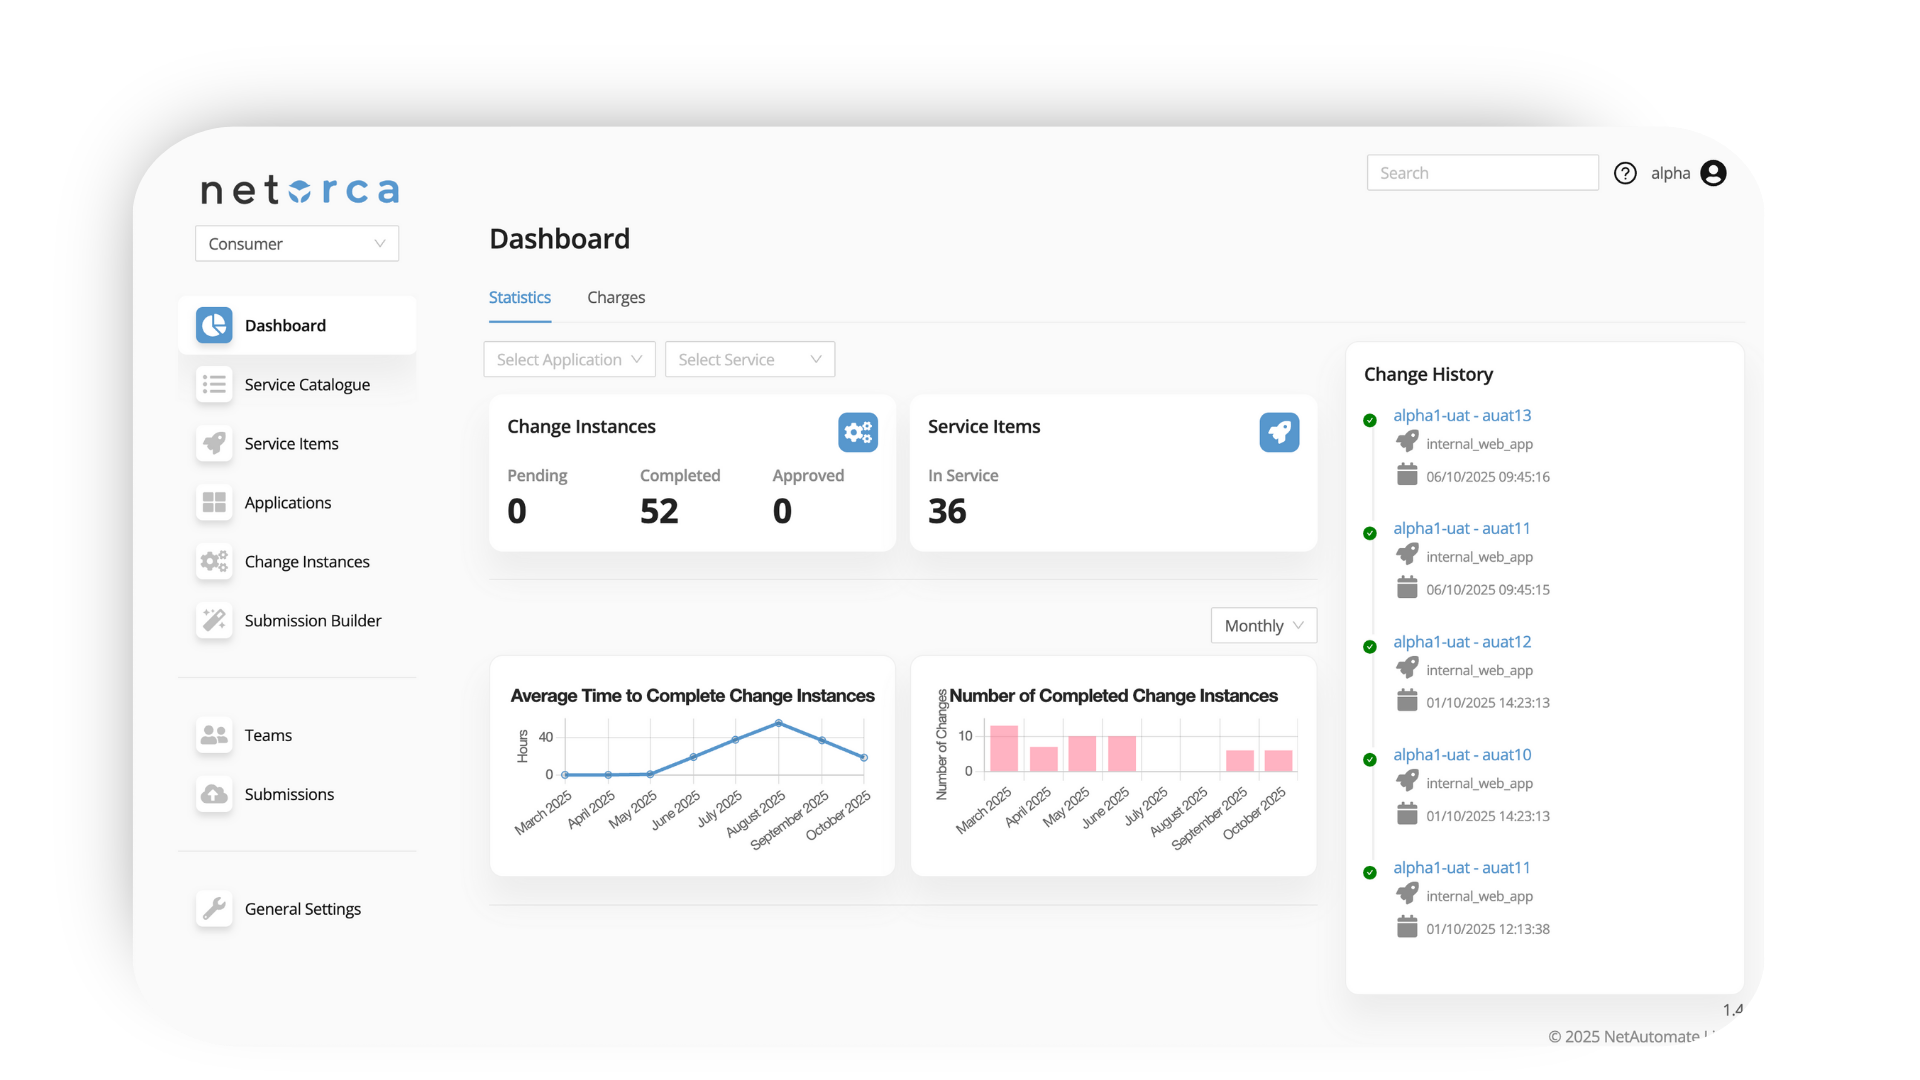Image resolution: width=1920 pixels, height=1080 pixels.
Task: Open General Settings wrench icon
Action: pyautogui.click(x=214, y=909)
